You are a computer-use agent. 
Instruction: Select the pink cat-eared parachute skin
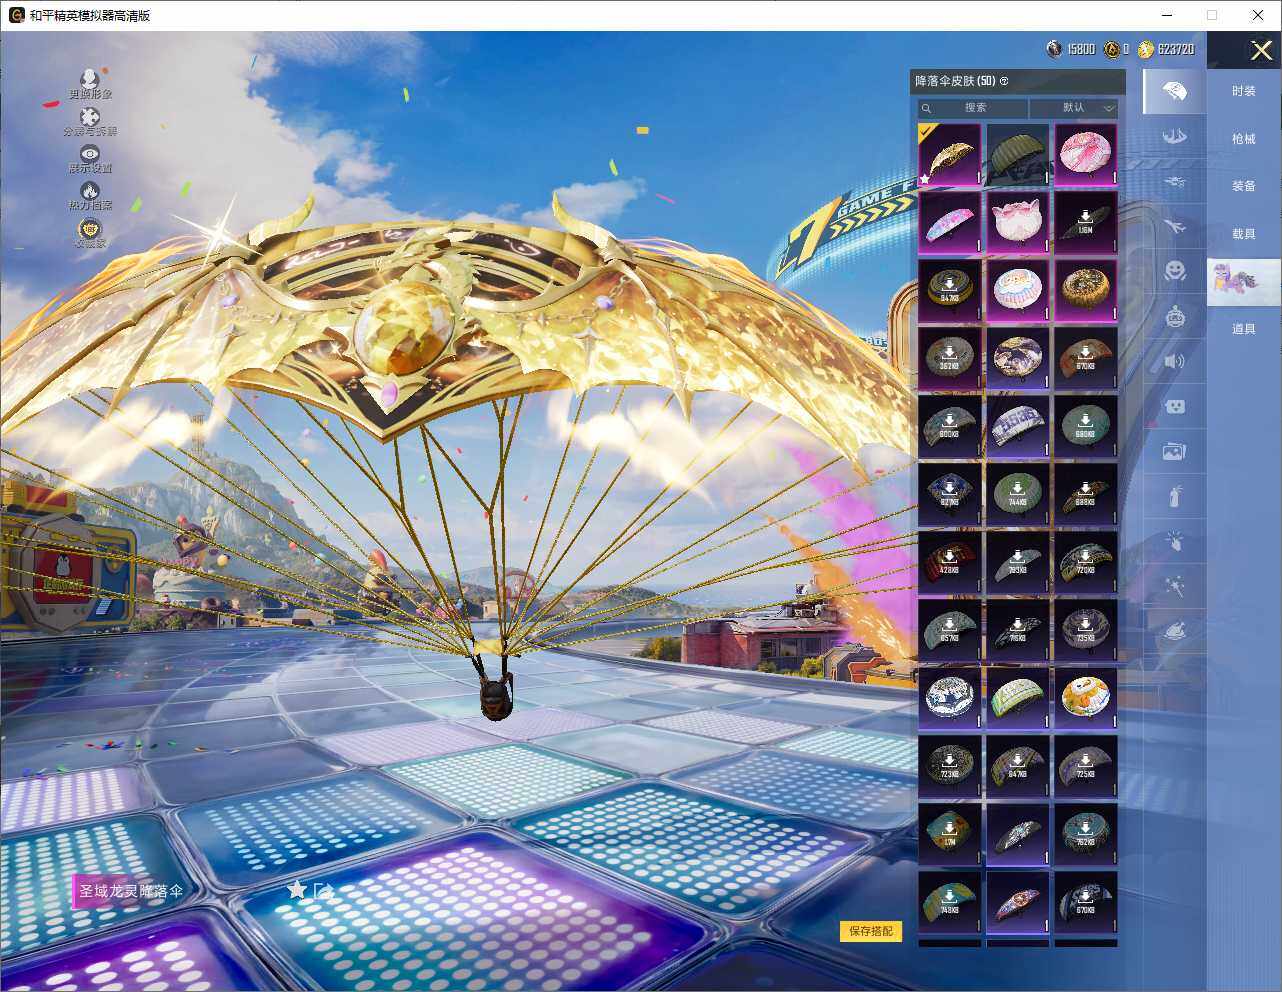click(x=1018, y=223)
